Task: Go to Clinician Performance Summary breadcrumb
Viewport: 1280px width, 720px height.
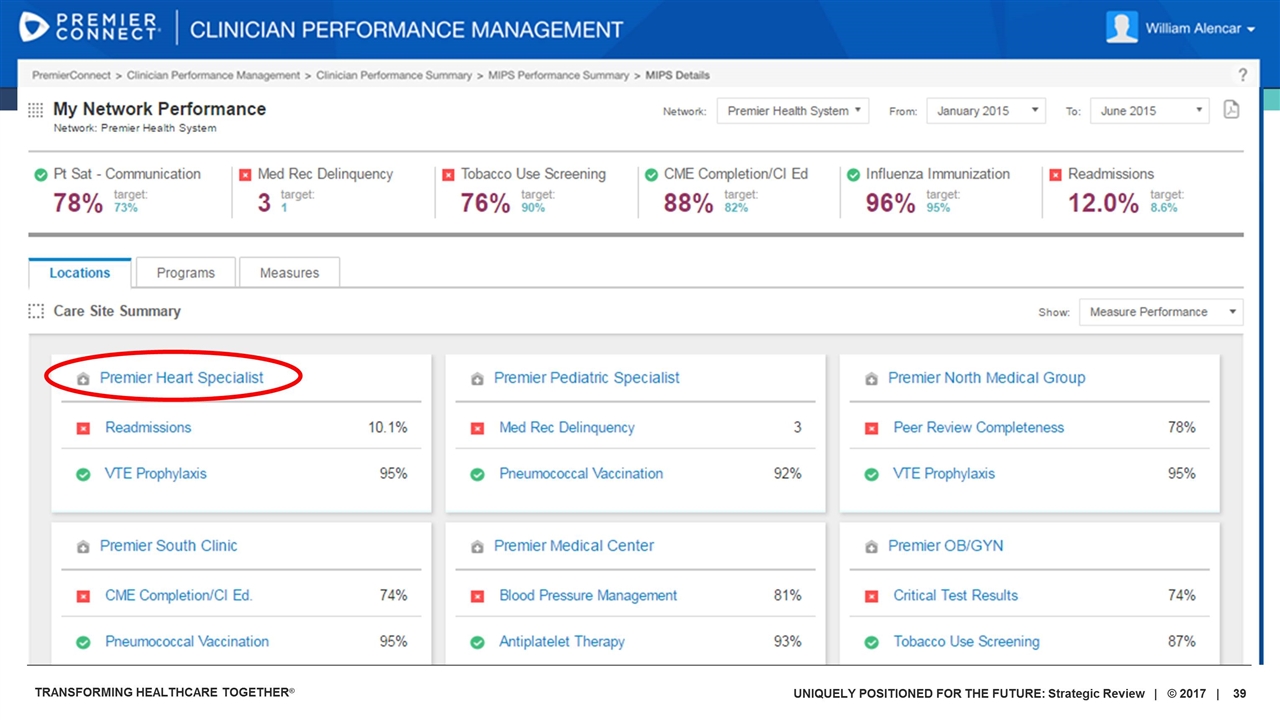Action: [394, 75]
